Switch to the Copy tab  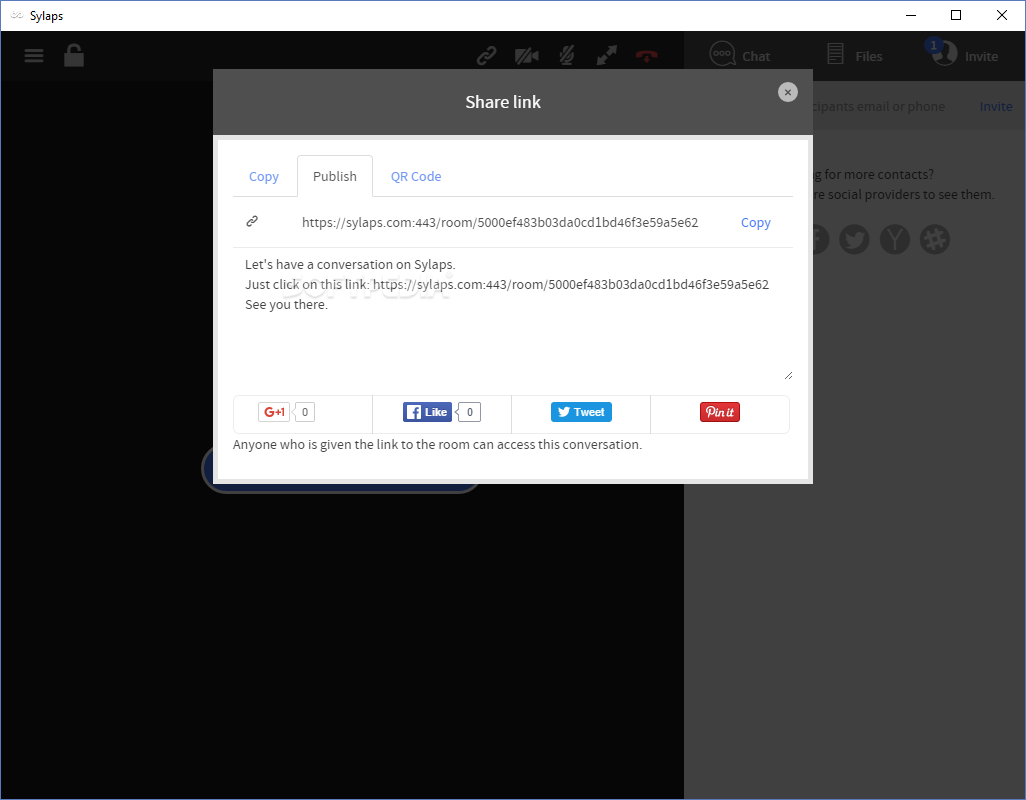[264, 177]
